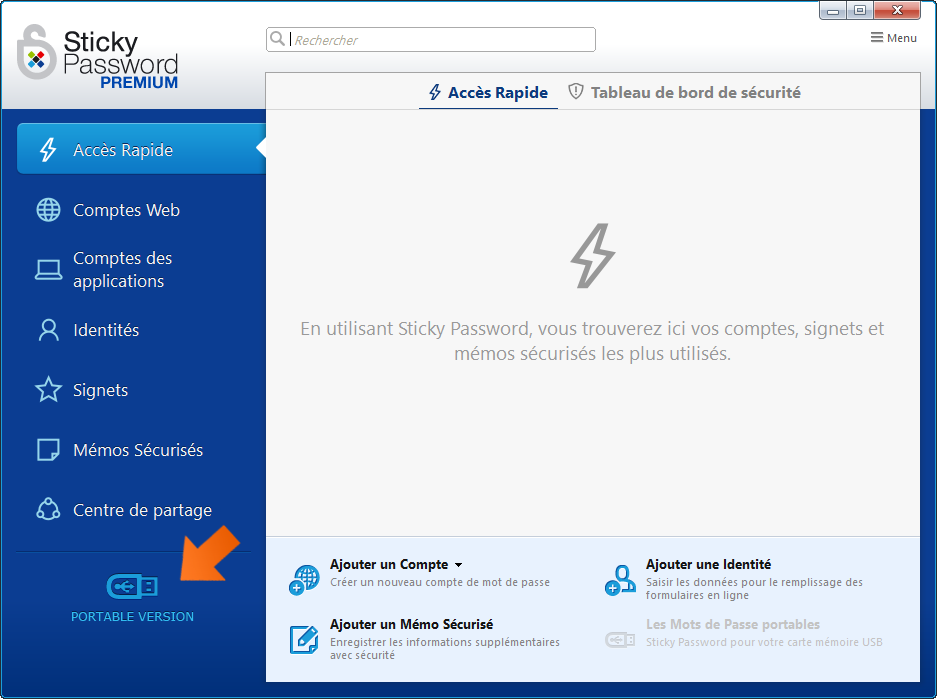Click 'Sticky Password pour votre carte mémoire USB'
This screenshot has width=937, height=699.
pos(764,642)
